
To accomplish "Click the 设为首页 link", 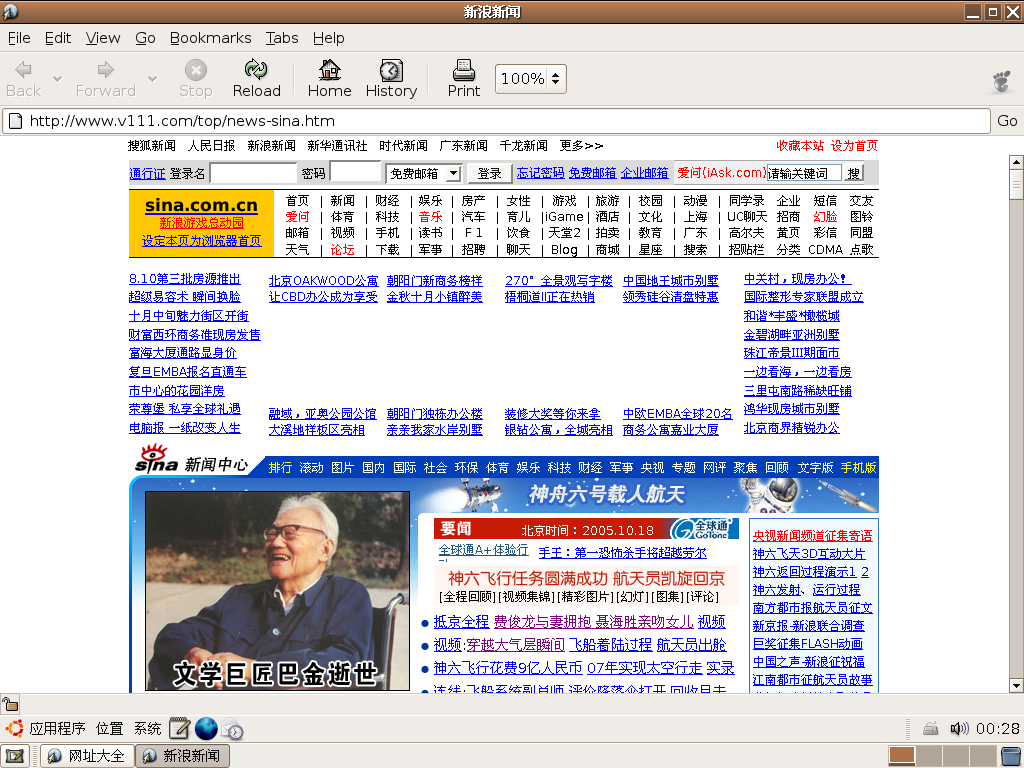I will 854,146.
